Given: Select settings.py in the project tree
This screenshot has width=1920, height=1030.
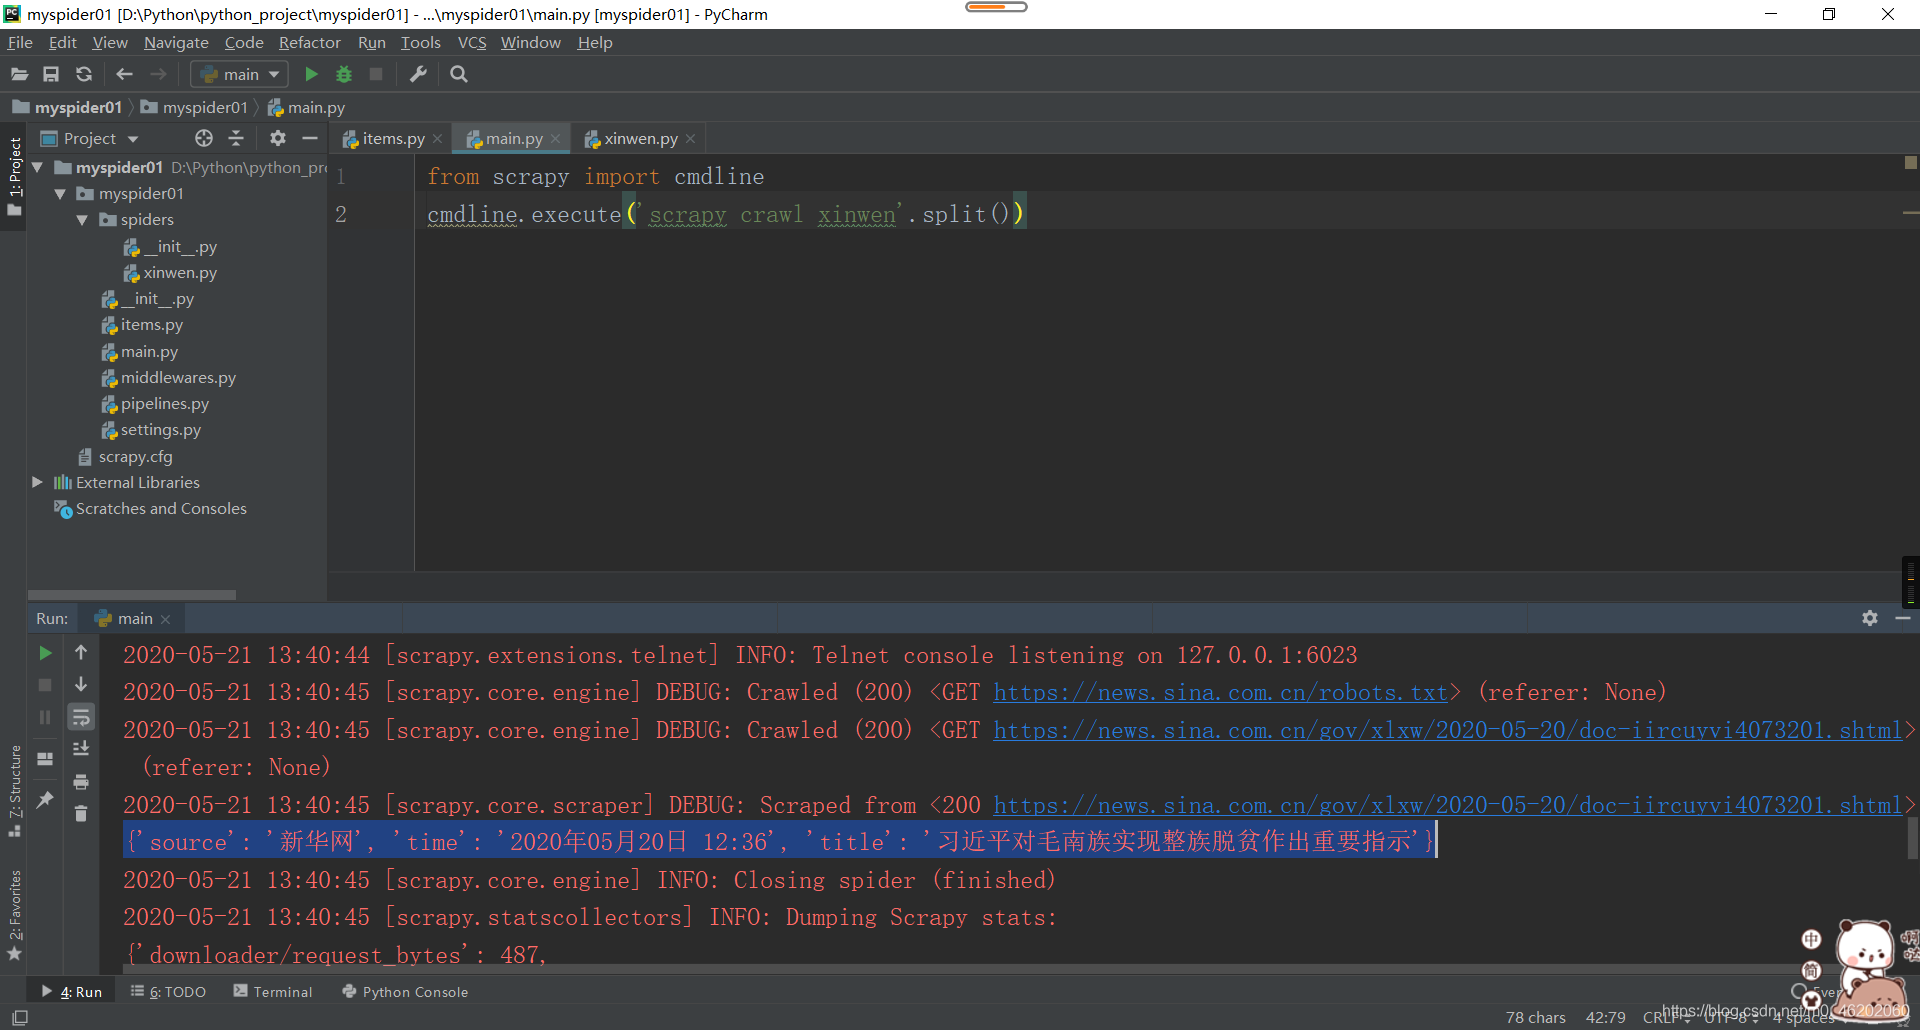Looking at the screenshot, I should tap(151, 429).
